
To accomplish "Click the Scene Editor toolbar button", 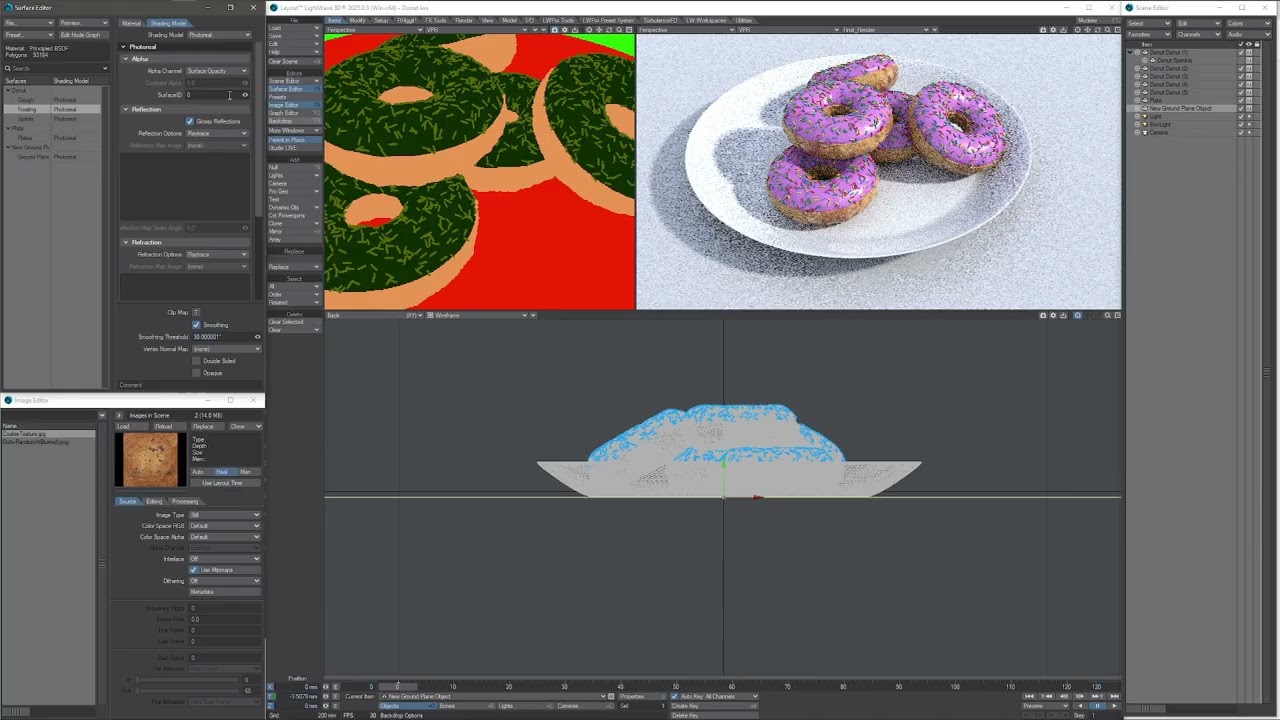I will click(x=294, y=81).
